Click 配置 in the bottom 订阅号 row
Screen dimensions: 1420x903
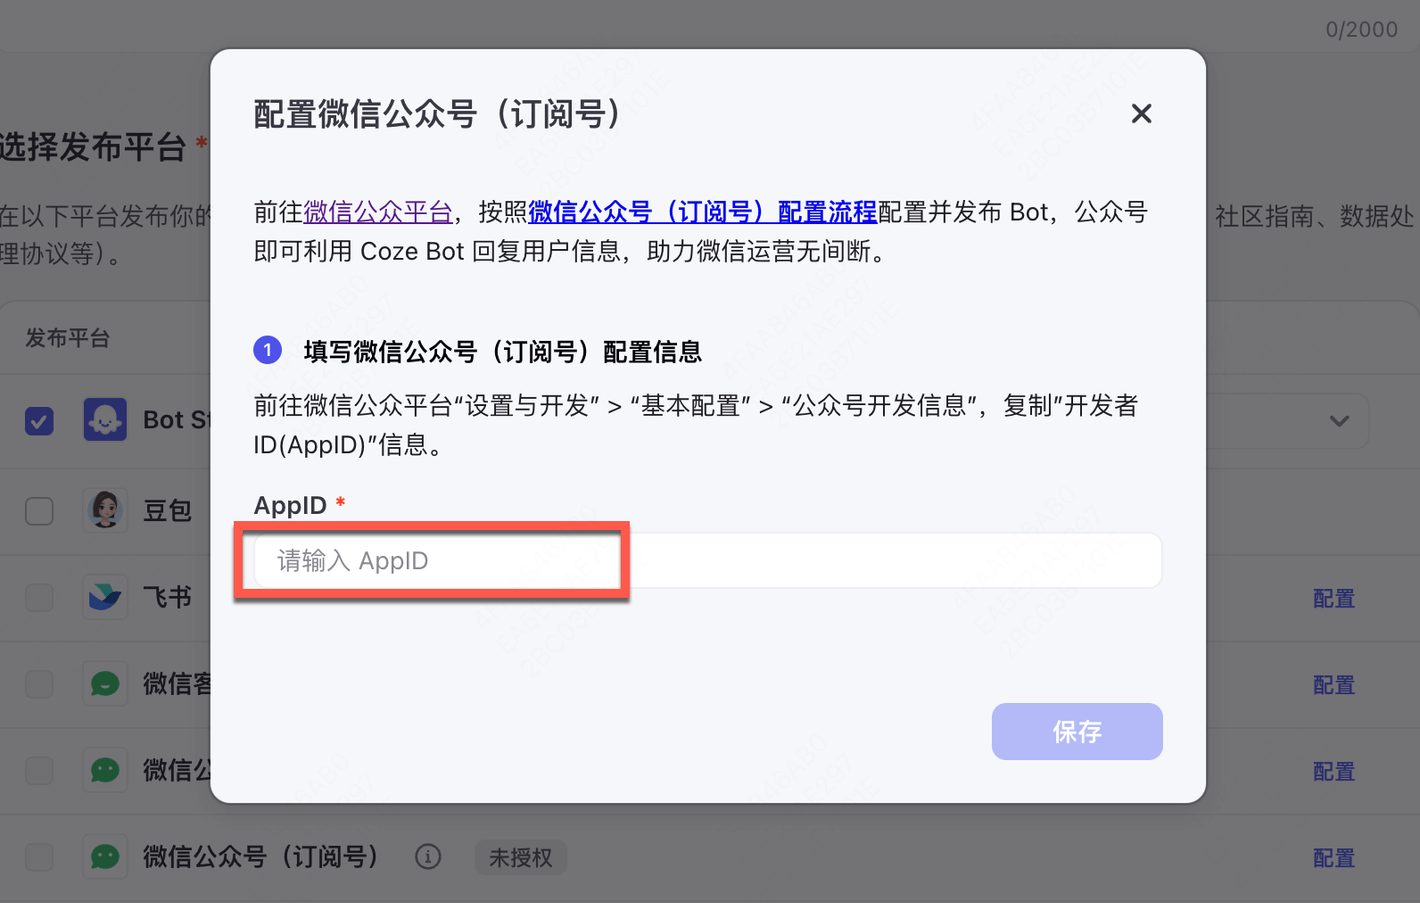(1333, 858)
